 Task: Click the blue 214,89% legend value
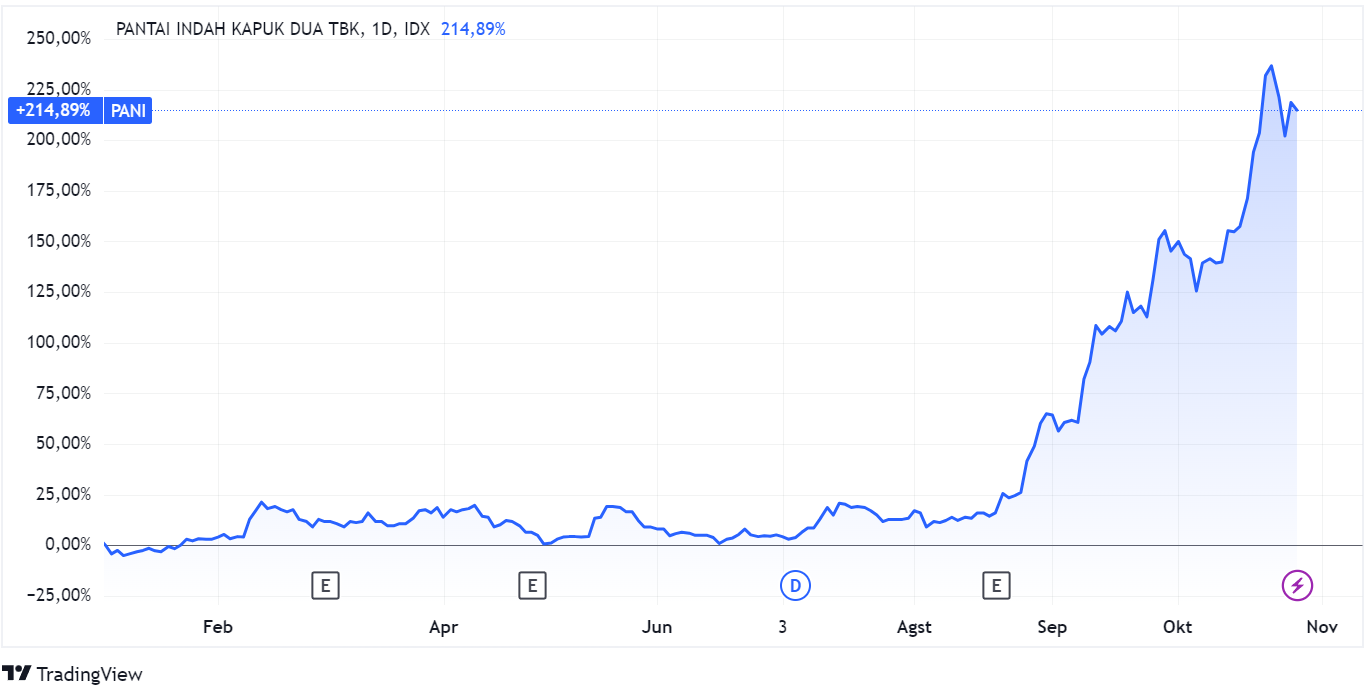pos(473,29)
